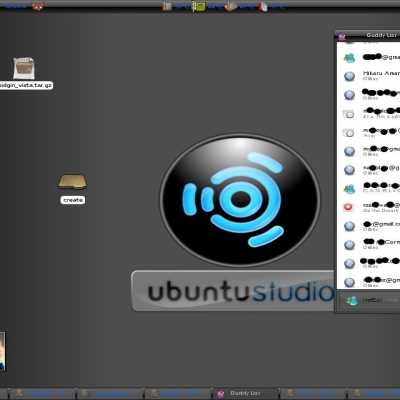Click the red and white sensor icon
Viewport: 400px width, 400px height.
click(x=263, y=7)
